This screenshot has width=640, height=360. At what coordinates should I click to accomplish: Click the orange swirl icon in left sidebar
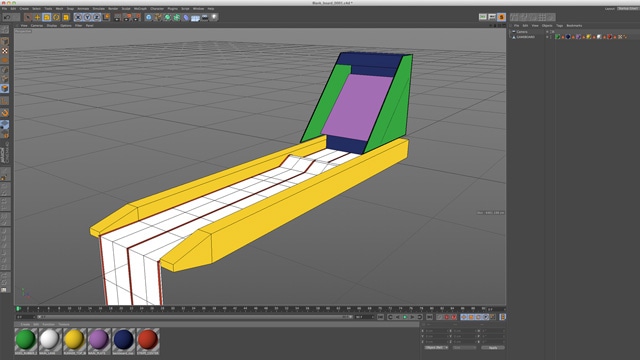[5, 113]
